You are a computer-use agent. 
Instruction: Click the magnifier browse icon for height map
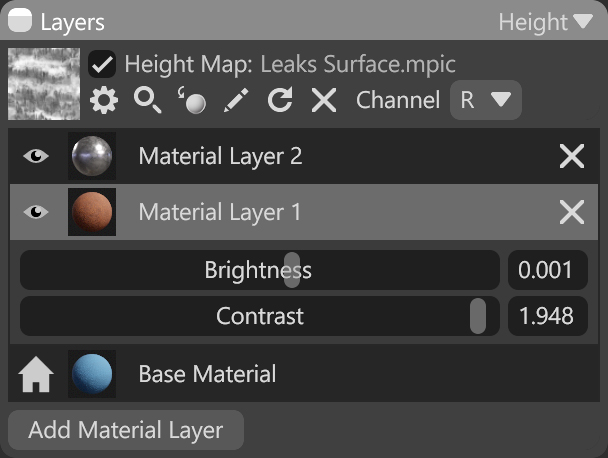click(147, 100)
